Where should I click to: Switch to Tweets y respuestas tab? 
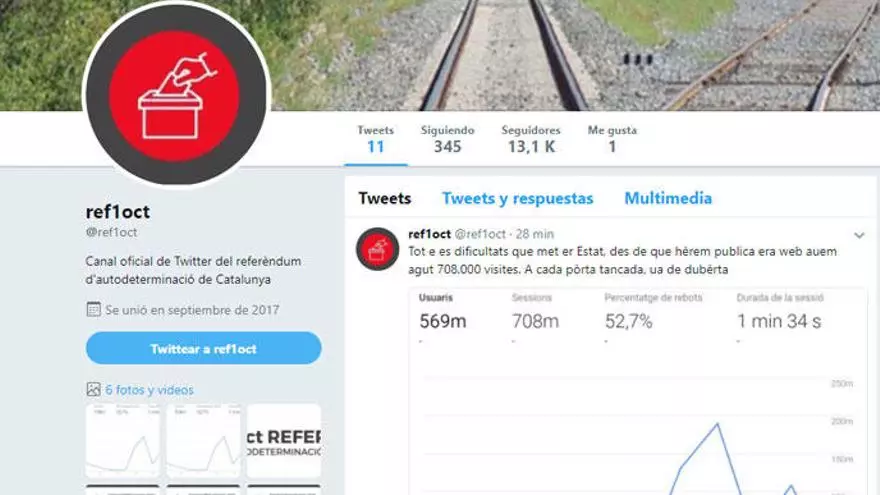tap(517, 199)
